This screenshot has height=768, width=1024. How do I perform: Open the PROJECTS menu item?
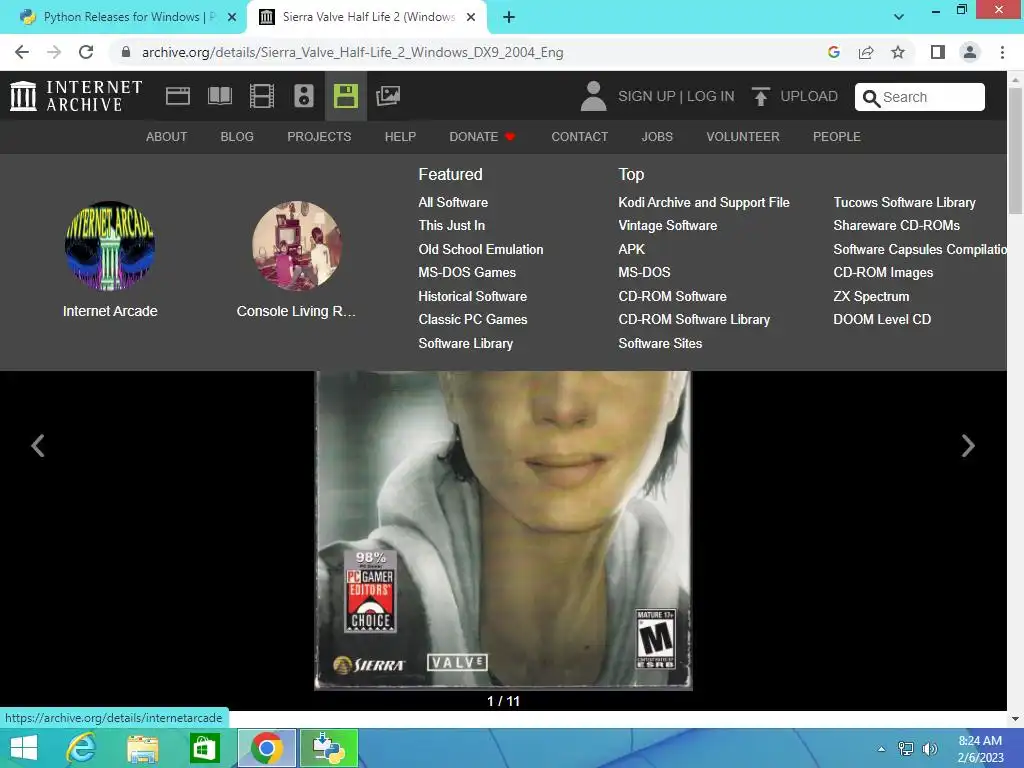(x=319, y=136)
